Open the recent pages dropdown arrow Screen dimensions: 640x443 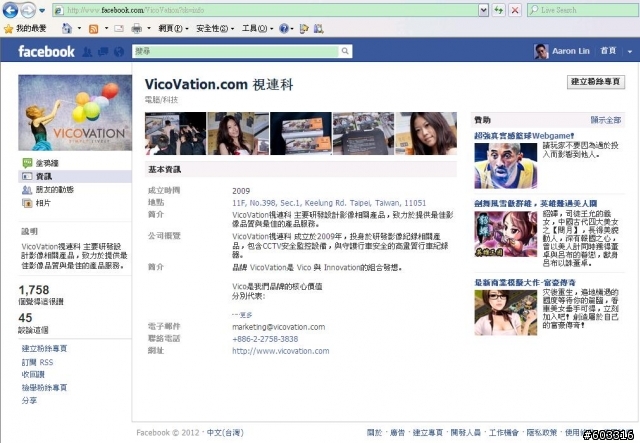(42, 11)
